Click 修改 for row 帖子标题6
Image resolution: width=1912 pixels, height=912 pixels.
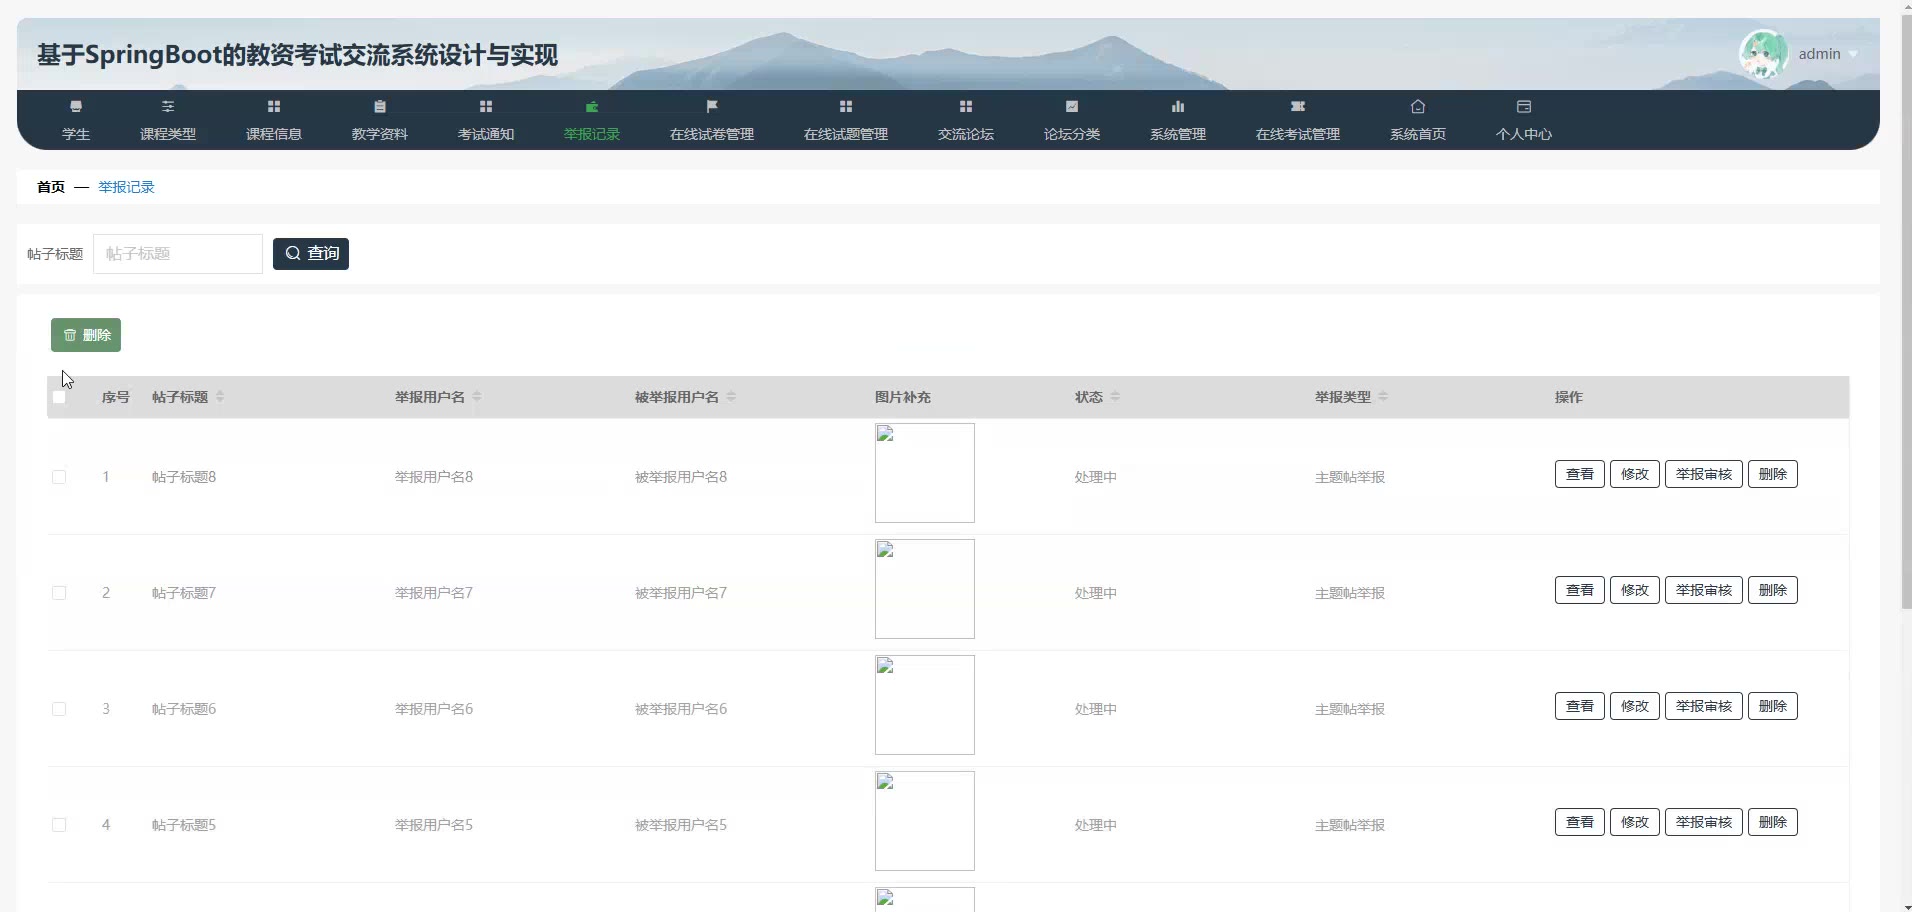pyautogui.click(x=1635, y=706)
